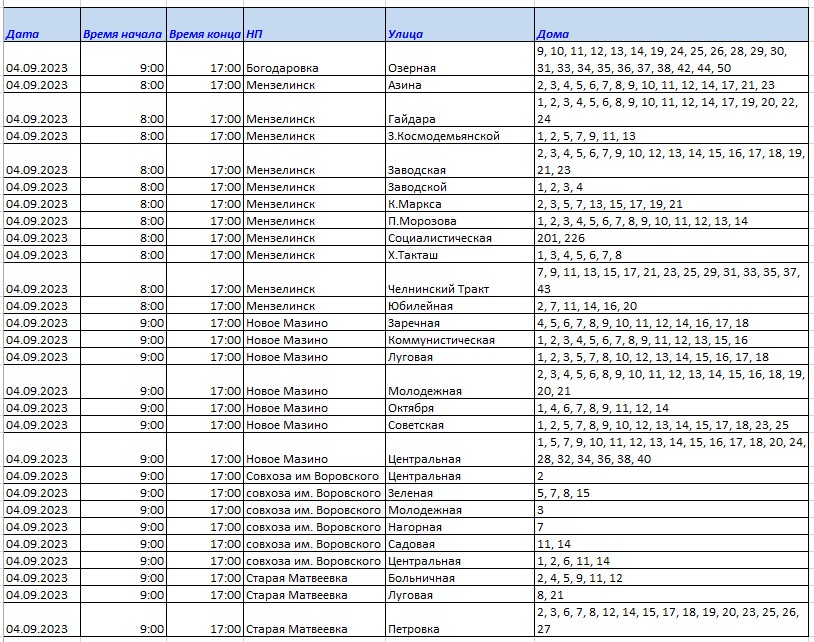Click the "Больничная" street cell
This screenshot has width=814, height=642.
[421, 578]
